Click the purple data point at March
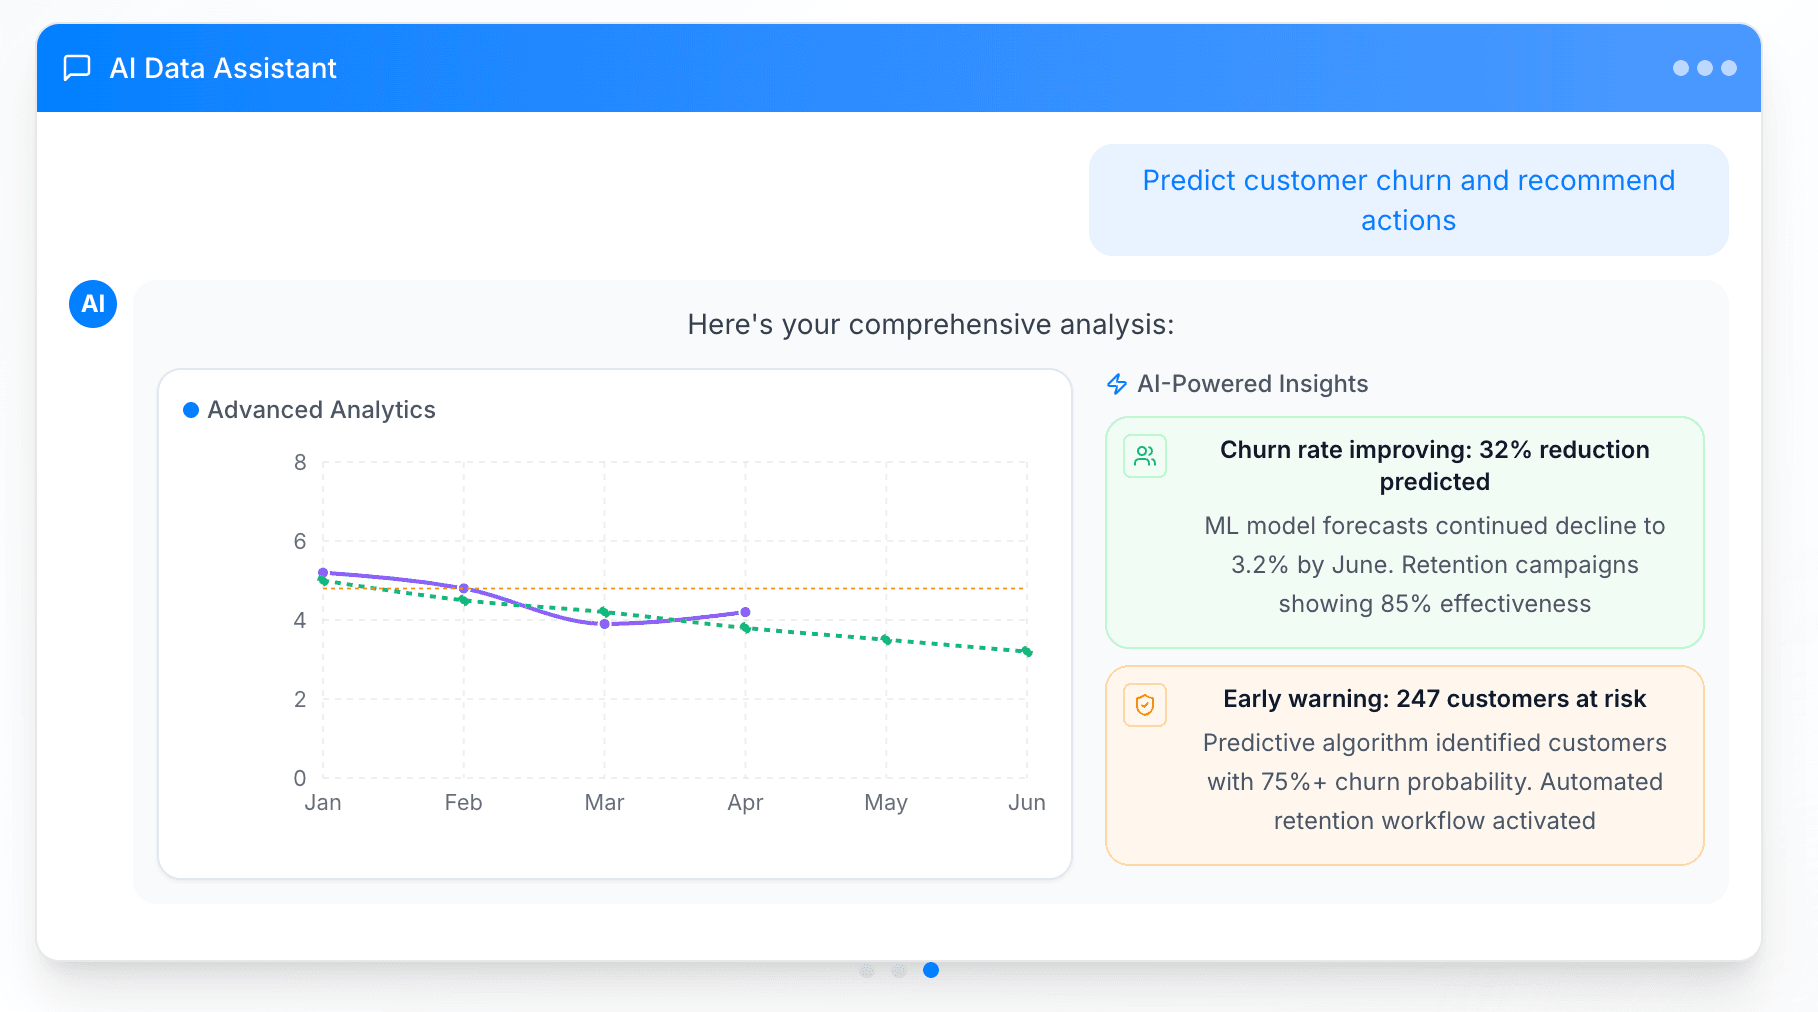The height and width of the screenshot is (1012, 1818). (605, 624)
